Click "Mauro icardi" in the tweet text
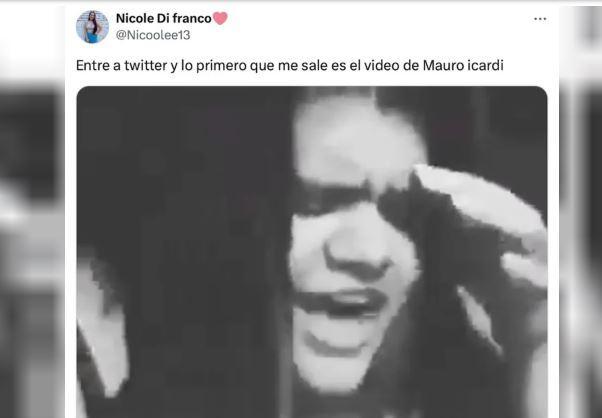Viewport: 602px width, 418px height. 463,65
